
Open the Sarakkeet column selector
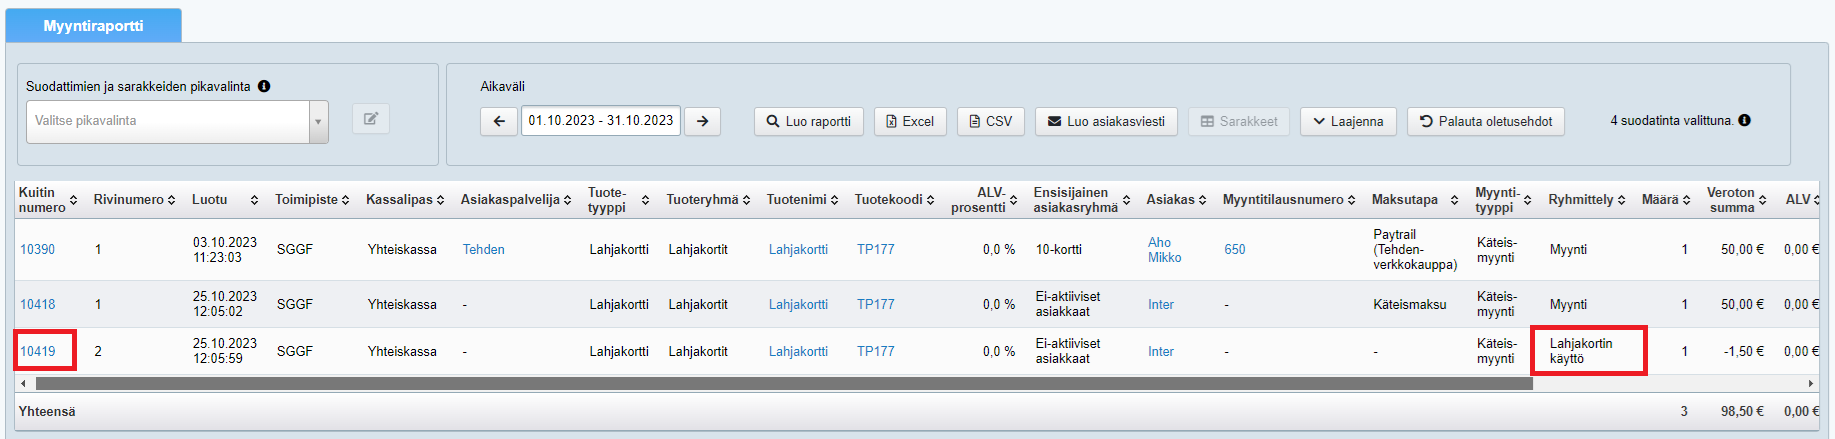pos(1238,121)
